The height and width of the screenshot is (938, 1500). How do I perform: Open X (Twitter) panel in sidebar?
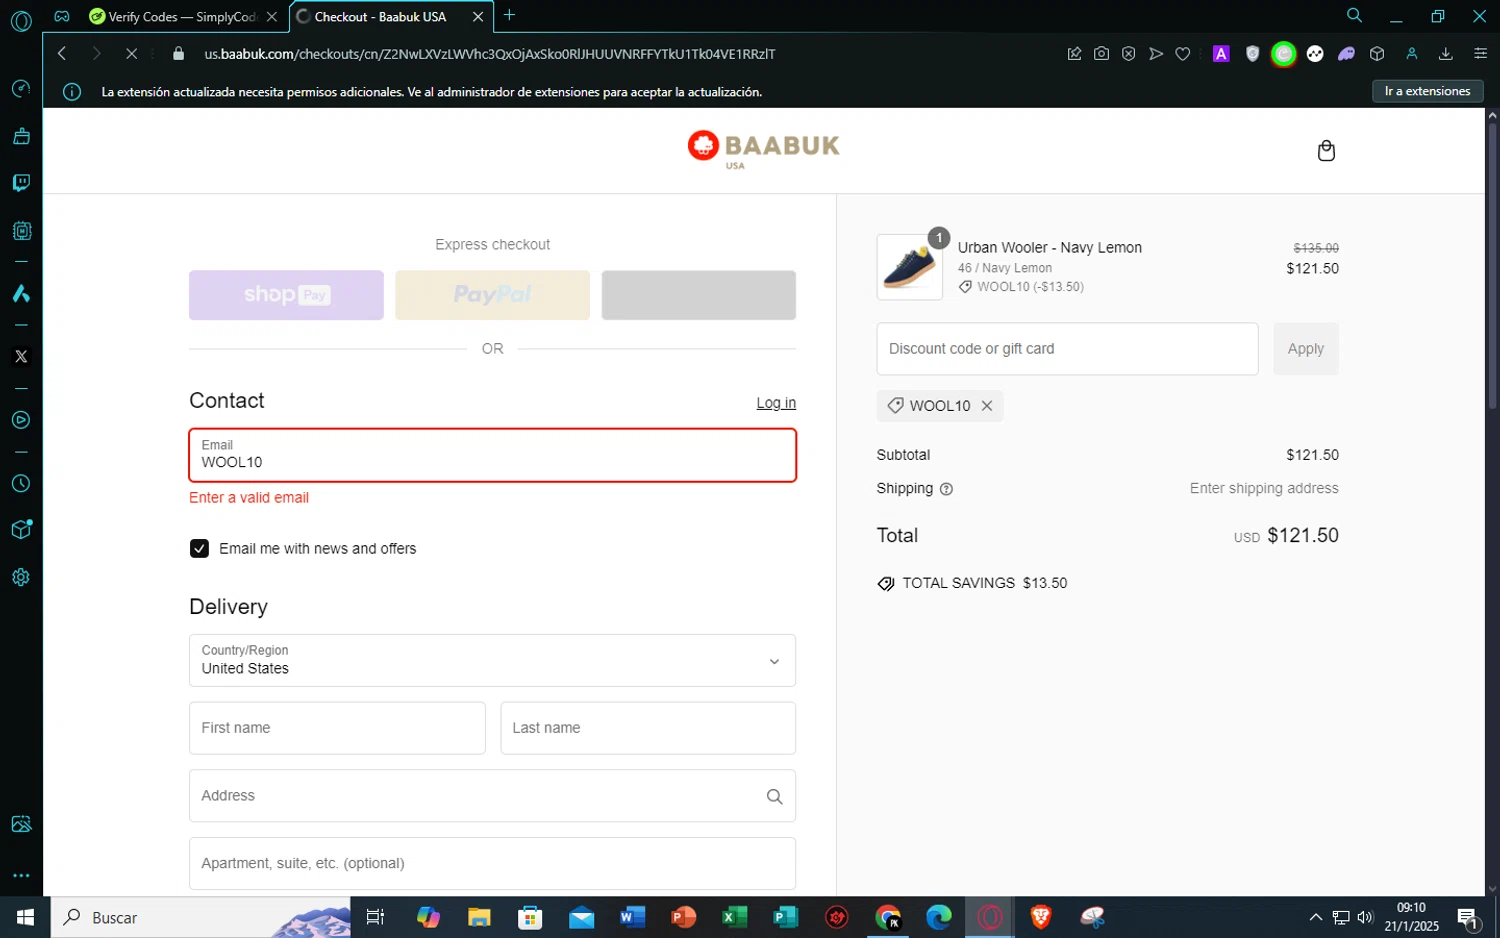tap(21, 357)
